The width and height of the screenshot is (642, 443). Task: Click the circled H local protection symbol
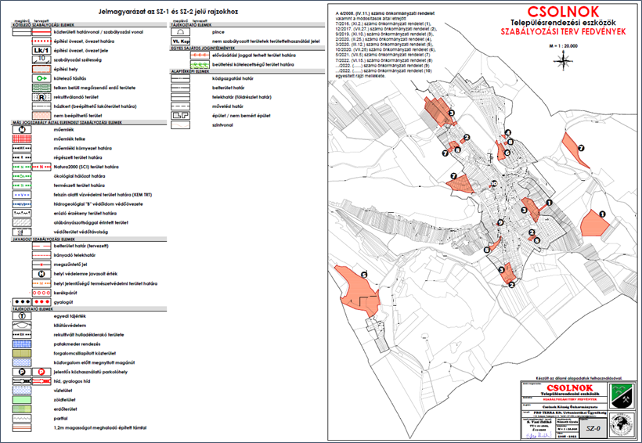pyautogui.click(x=22, y=275)
